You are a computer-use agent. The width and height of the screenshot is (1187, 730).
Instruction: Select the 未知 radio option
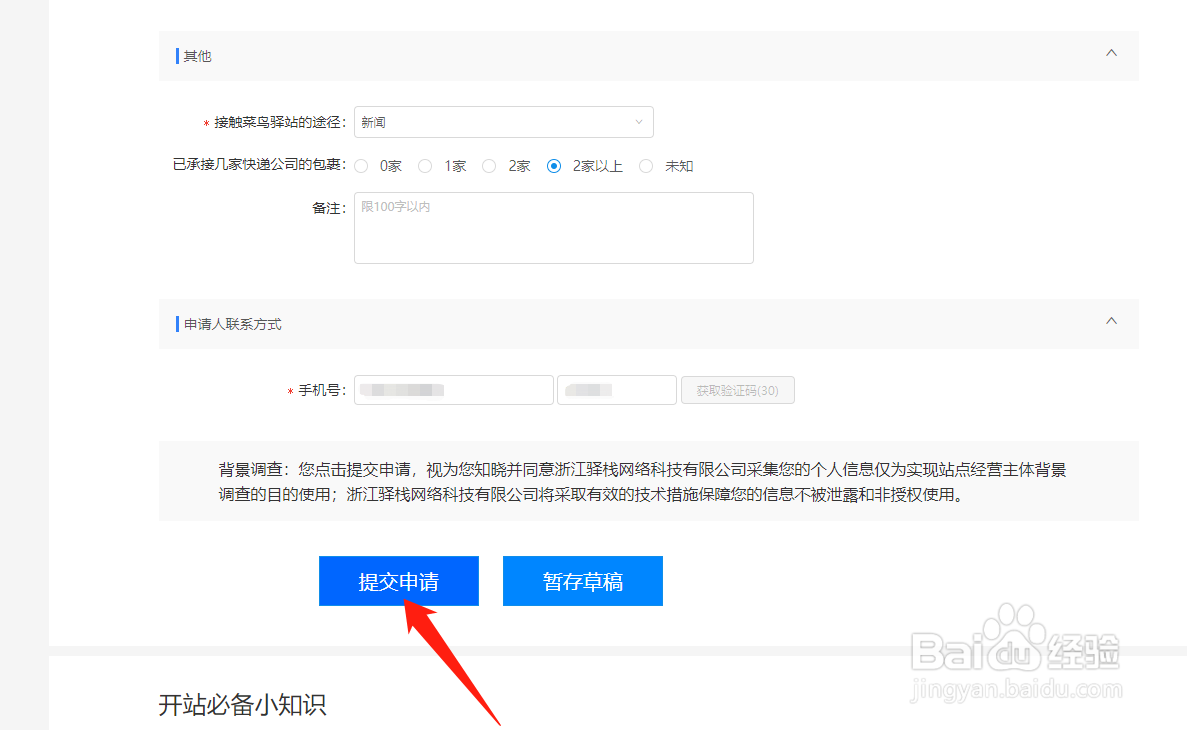646,167
